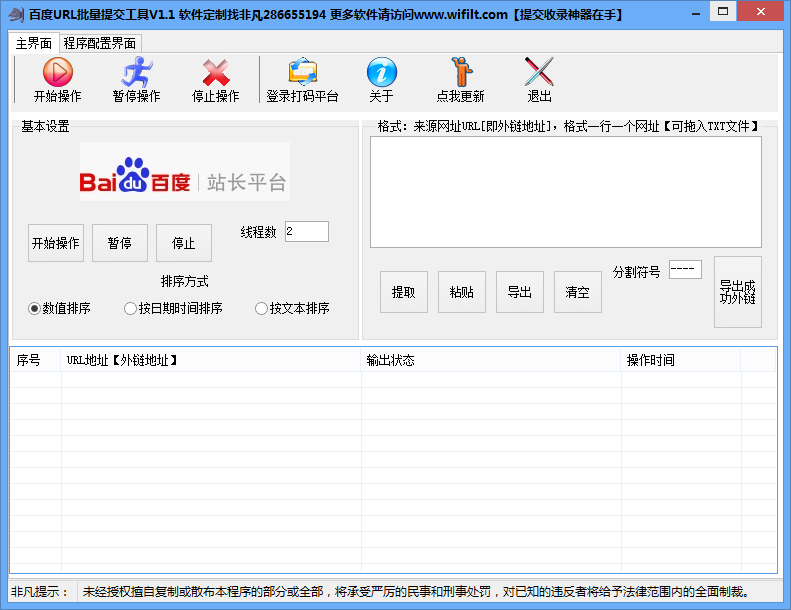Switch to the 程序配置界面 tab
The image size is (791, 610).
click(x=100, y=43)
